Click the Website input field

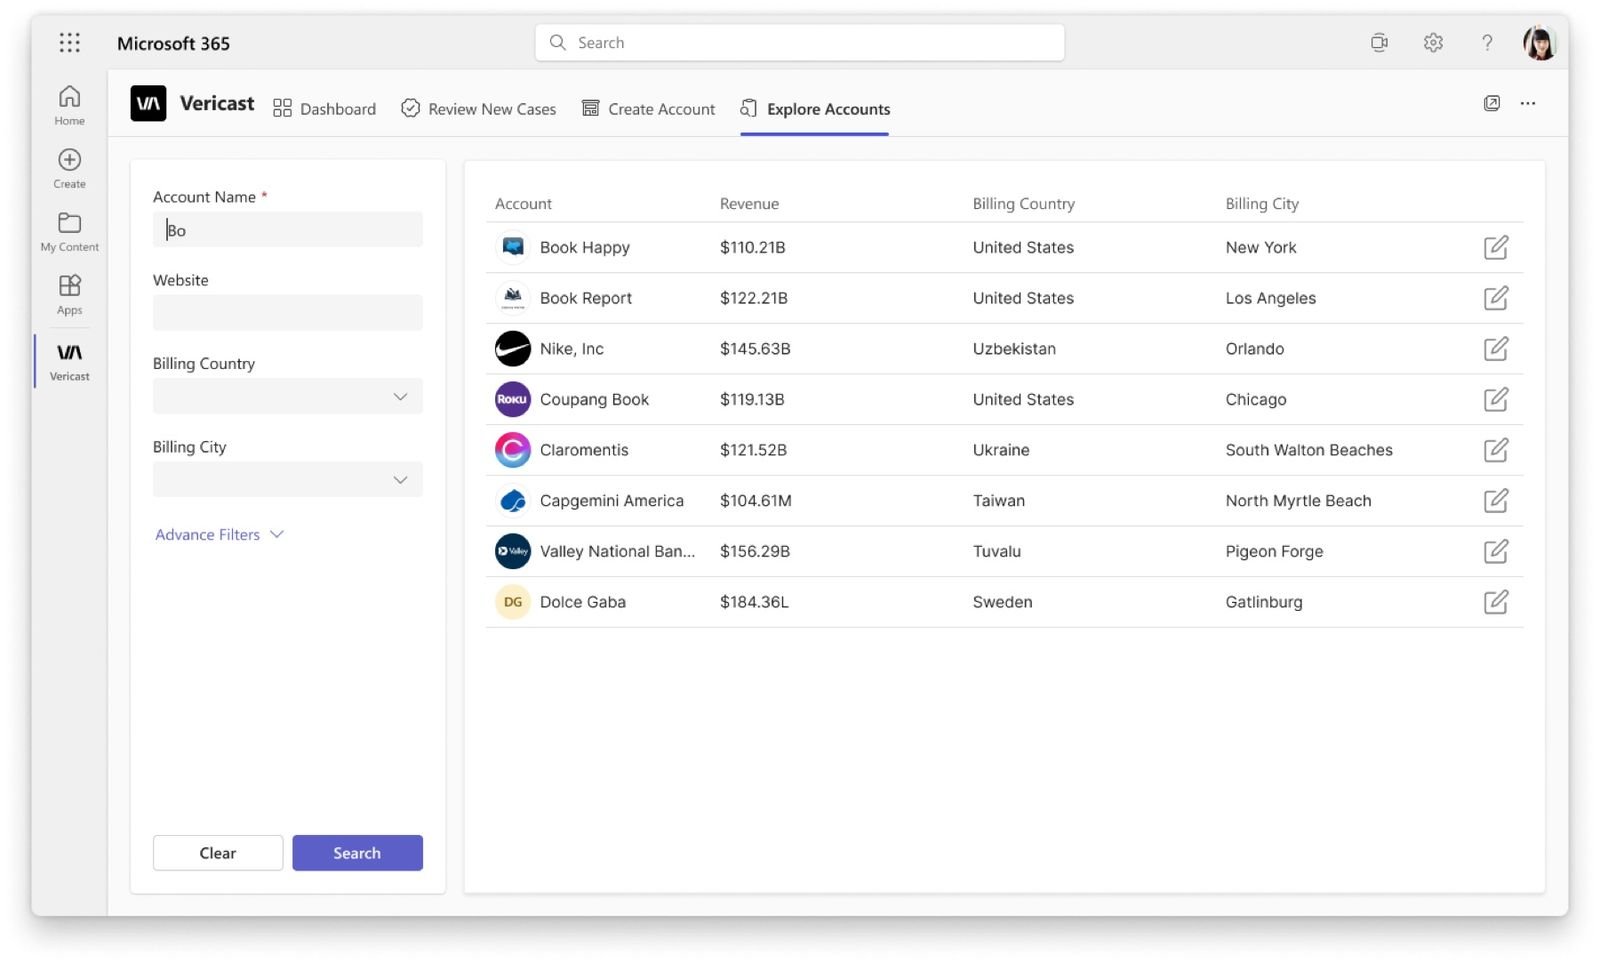pyautogui.click(x=288, y=312)
